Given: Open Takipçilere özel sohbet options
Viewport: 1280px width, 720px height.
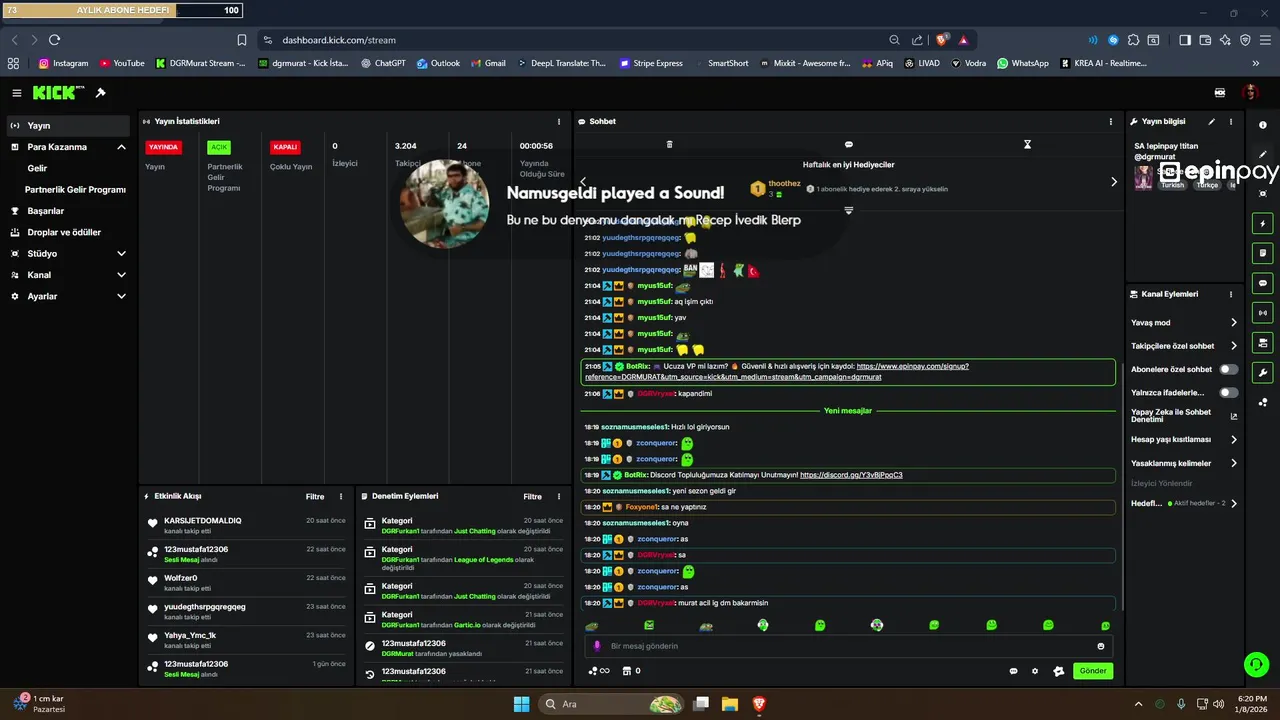Looking at the screenshot, I should (x=1184, y=346).
